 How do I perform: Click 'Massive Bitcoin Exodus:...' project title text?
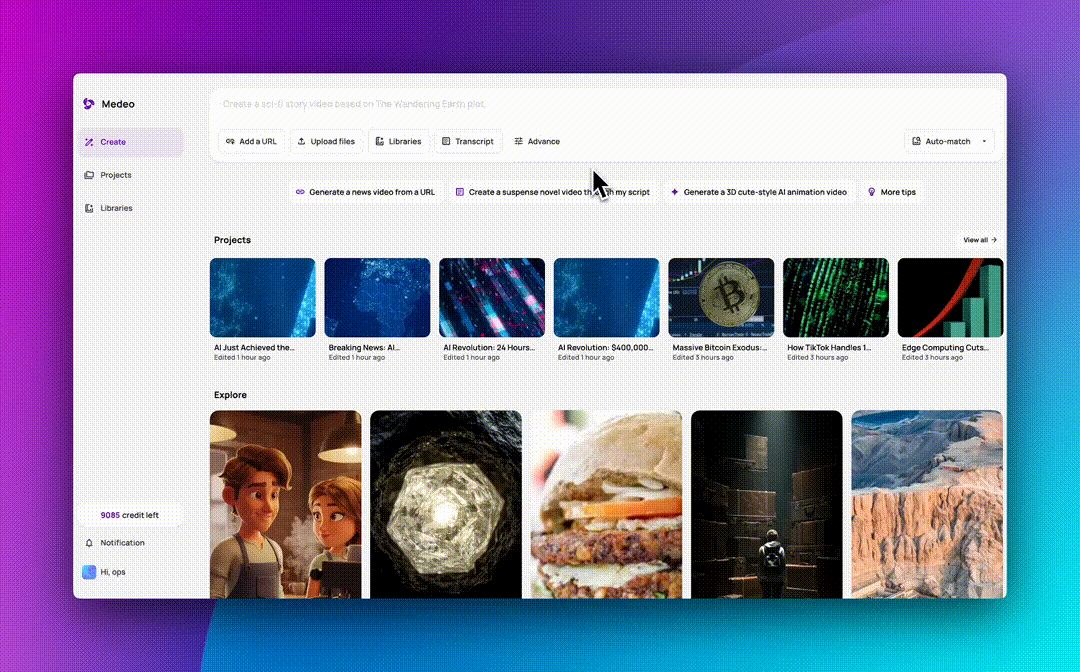tap(720, 348)
